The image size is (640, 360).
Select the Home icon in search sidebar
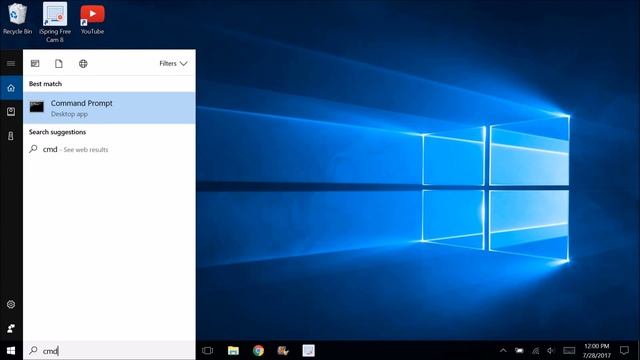point(11,88)
